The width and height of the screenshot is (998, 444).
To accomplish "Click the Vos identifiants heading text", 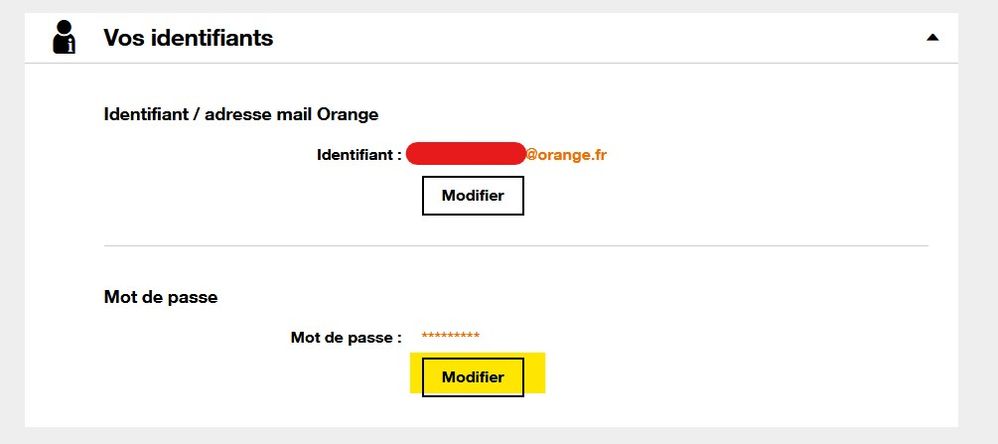I will [x=188, y=39].
